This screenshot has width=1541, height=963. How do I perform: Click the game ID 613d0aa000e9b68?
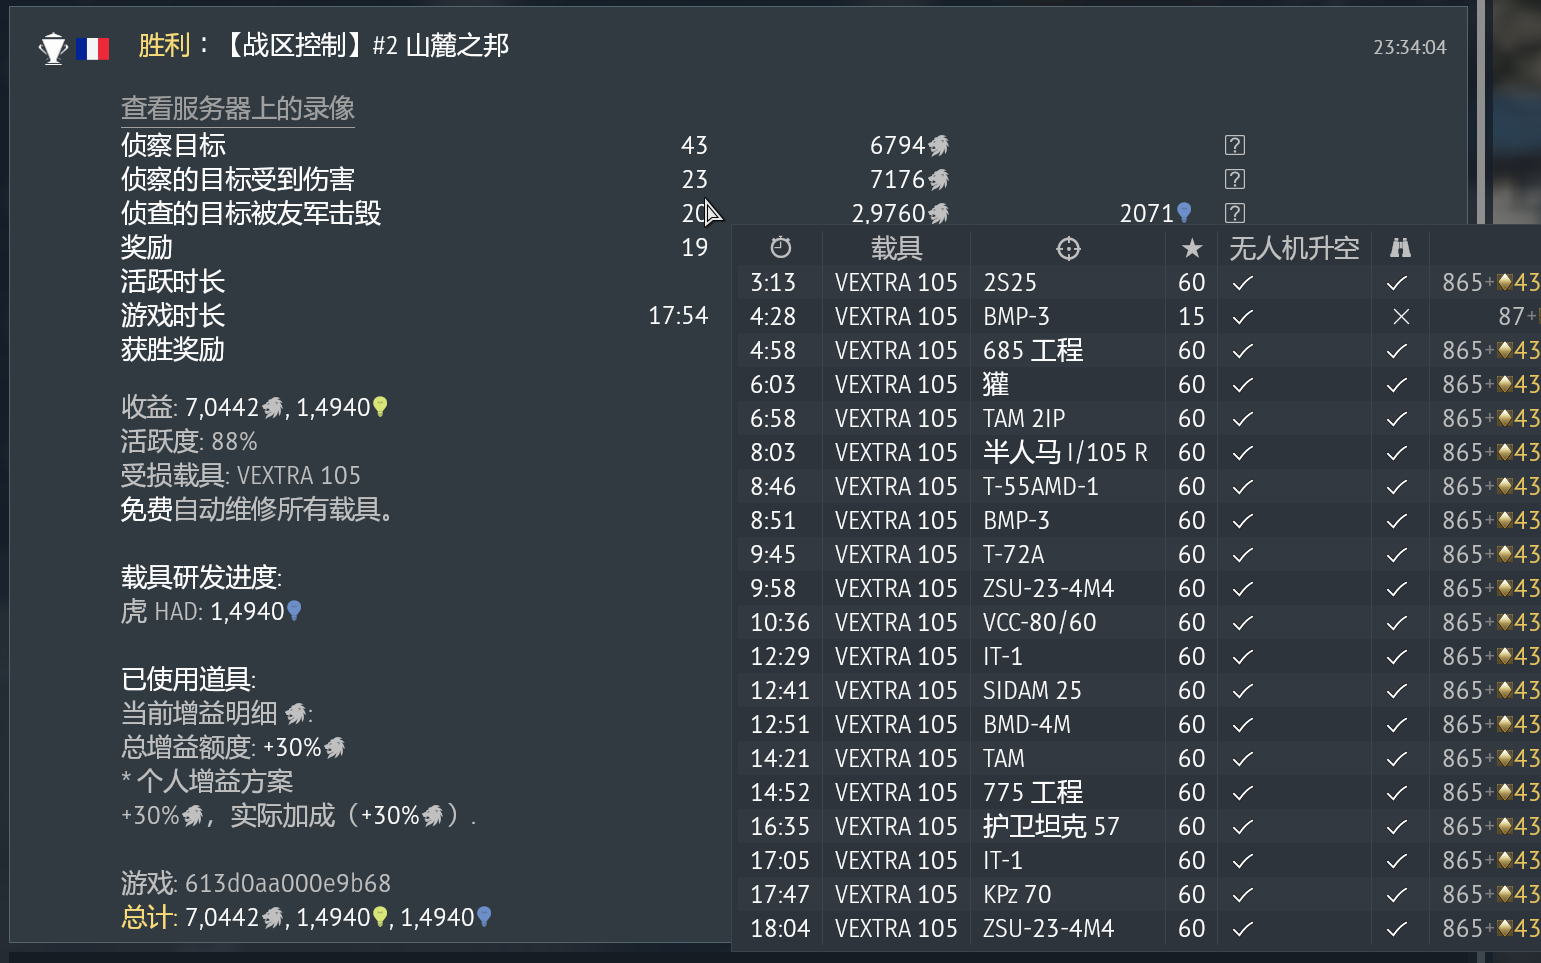tap(288, 883)
